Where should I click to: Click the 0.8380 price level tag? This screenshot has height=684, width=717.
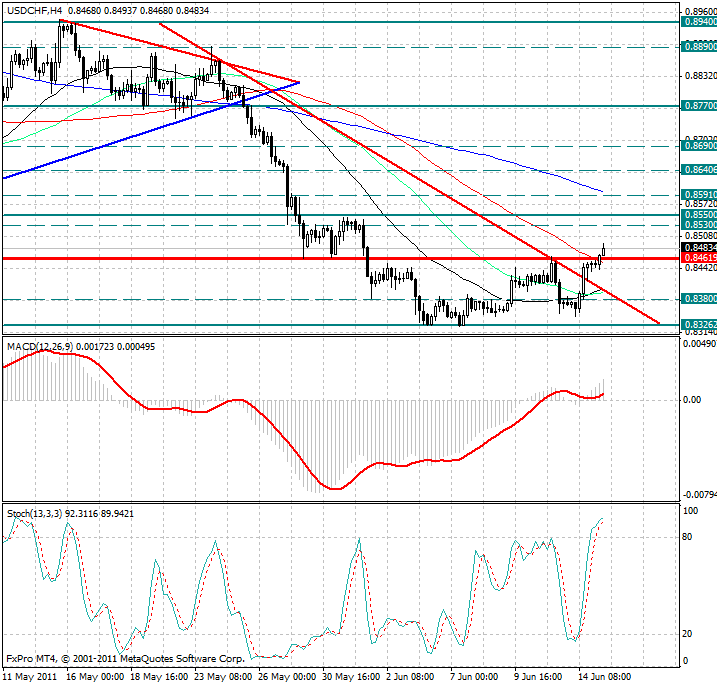point(698,298)
